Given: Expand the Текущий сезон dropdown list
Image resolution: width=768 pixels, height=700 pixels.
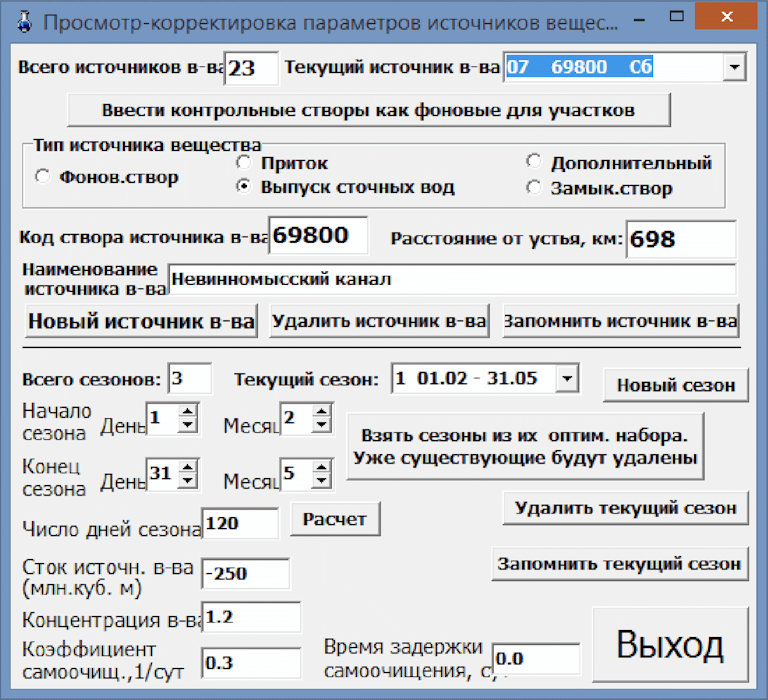Looking at the screenshot, I should [x=567, y=379].
